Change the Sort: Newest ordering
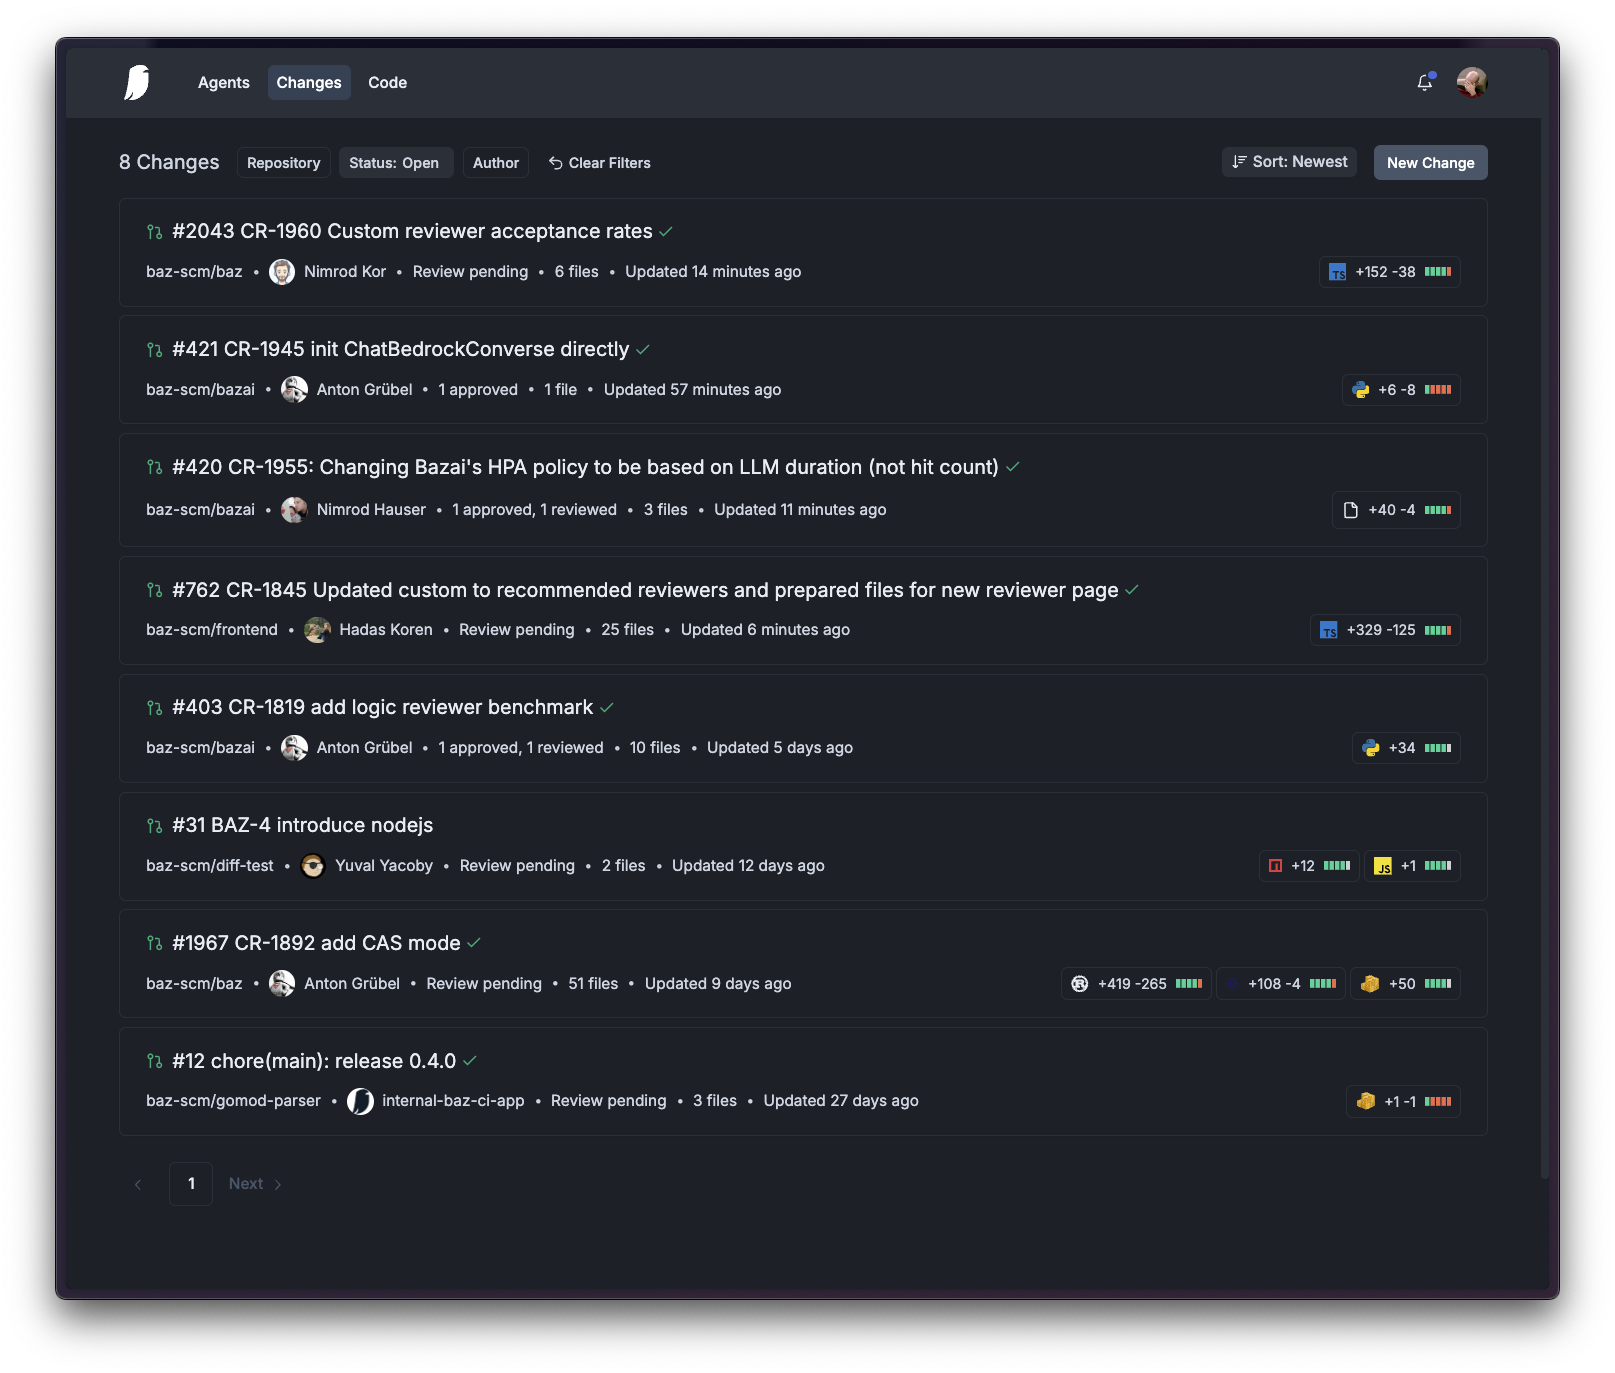 [x=1289, y=162]
